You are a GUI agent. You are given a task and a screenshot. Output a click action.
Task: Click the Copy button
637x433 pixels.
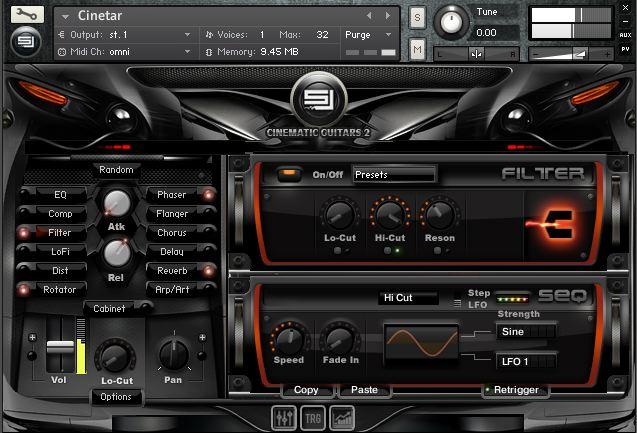pyautogui.click(x=306, y=390)
